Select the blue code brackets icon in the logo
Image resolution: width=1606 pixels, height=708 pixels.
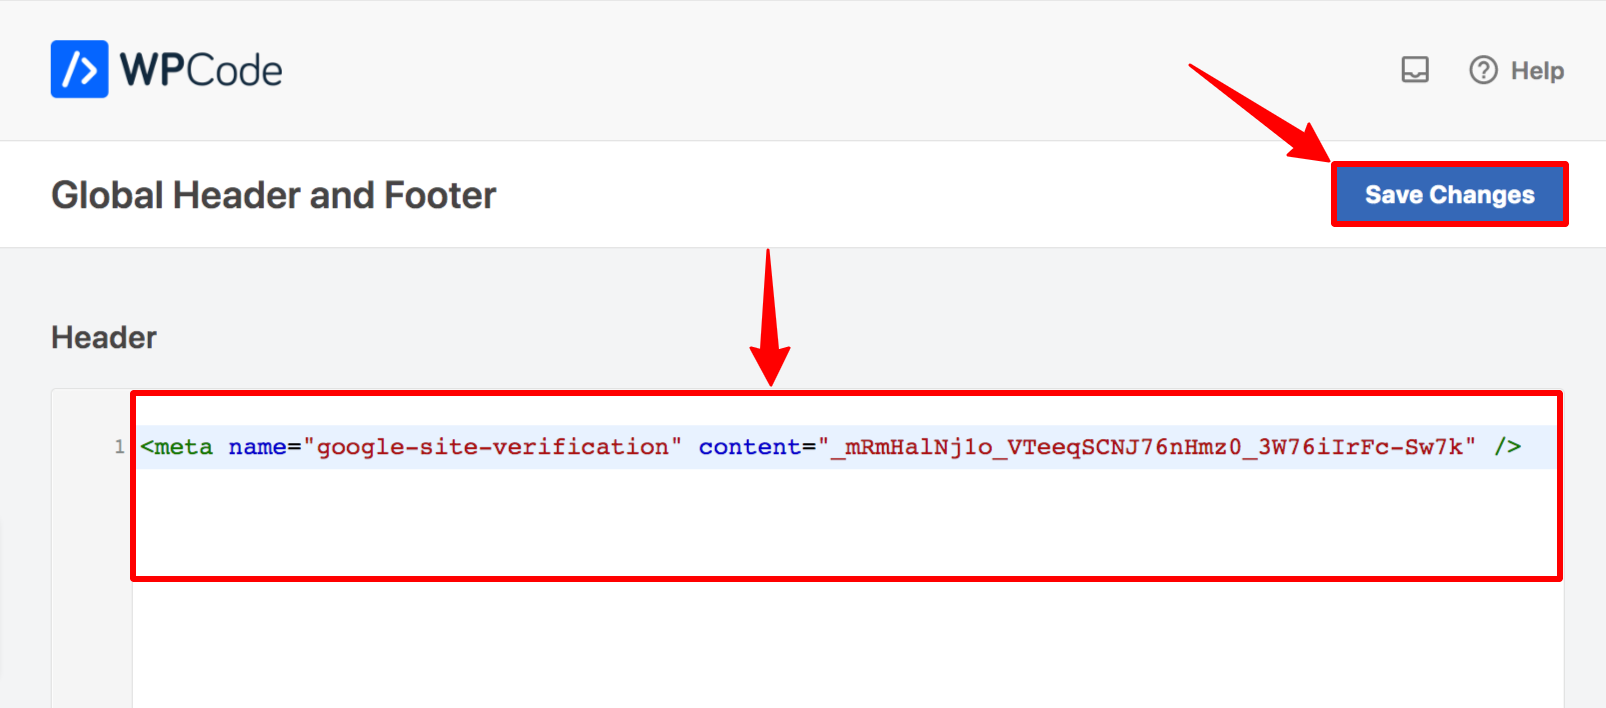79,68
